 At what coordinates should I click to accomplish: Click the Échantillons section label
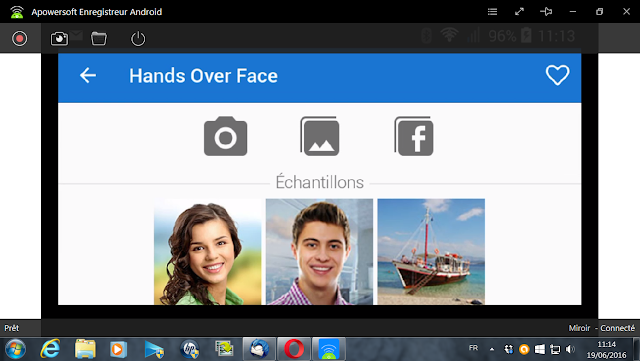(x=320, y=182)
